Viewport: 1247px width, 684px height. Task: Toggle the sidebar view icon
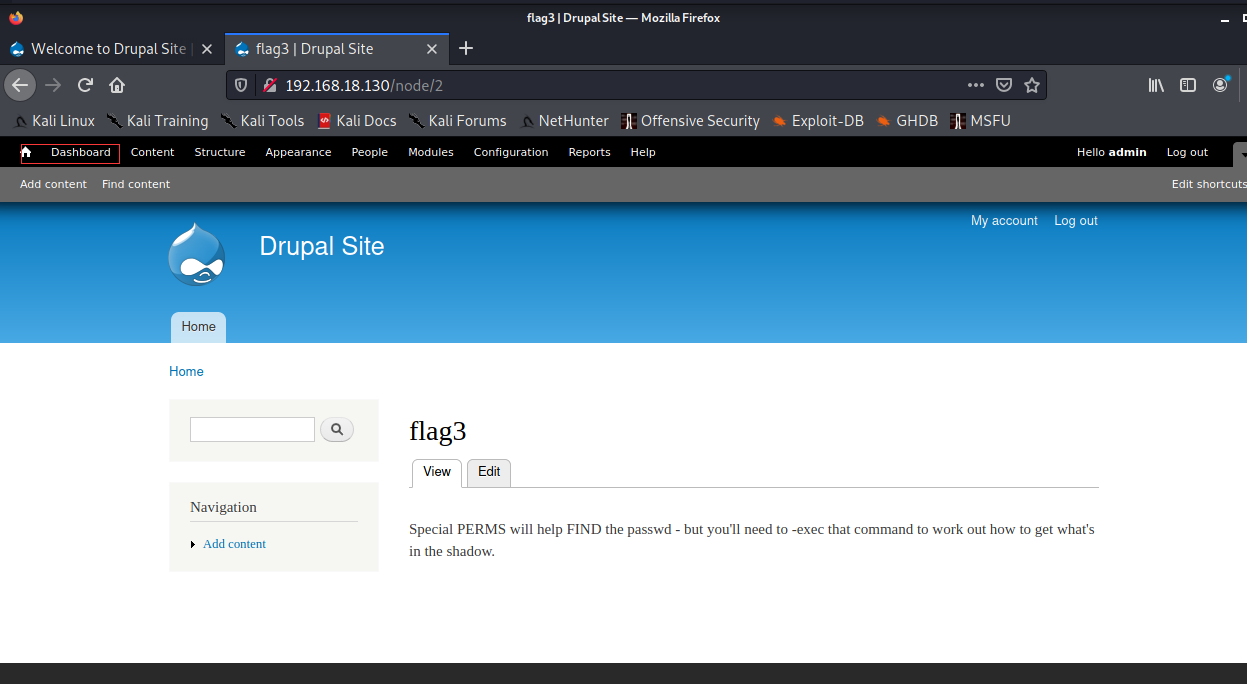pyautogui.click(x=1188, y=85)
